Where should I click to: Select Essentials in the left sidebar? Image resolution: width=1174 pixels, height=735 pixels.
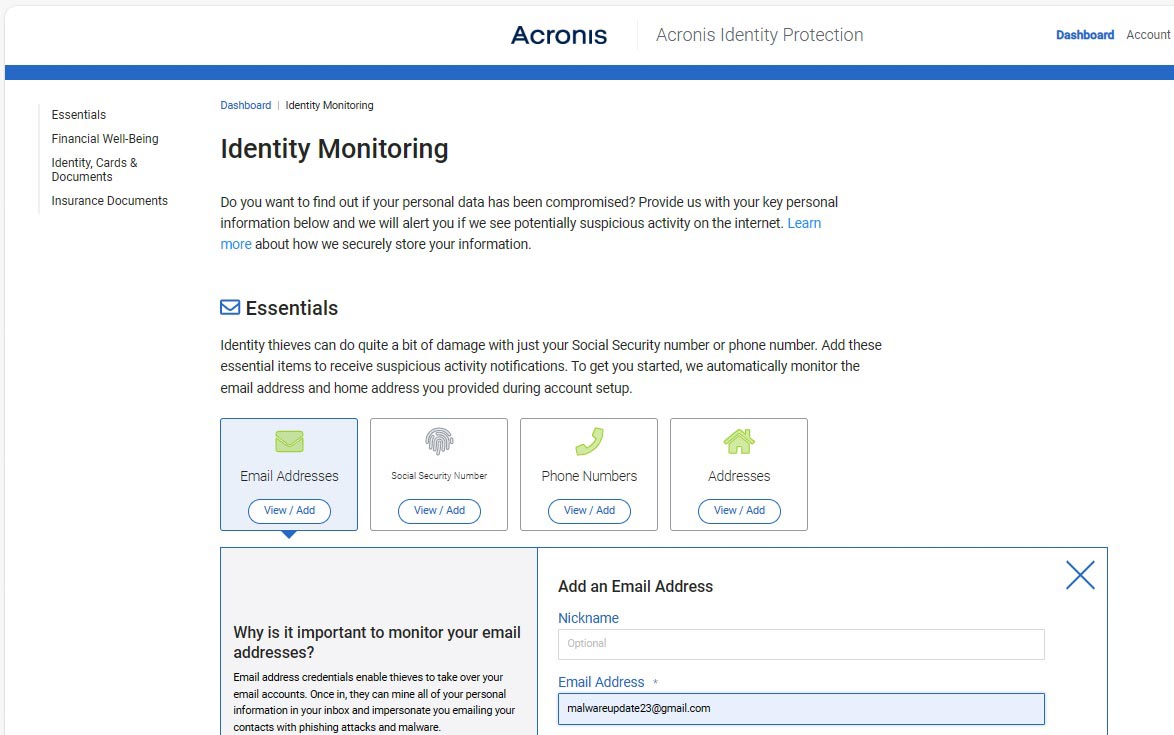(79, 115)
